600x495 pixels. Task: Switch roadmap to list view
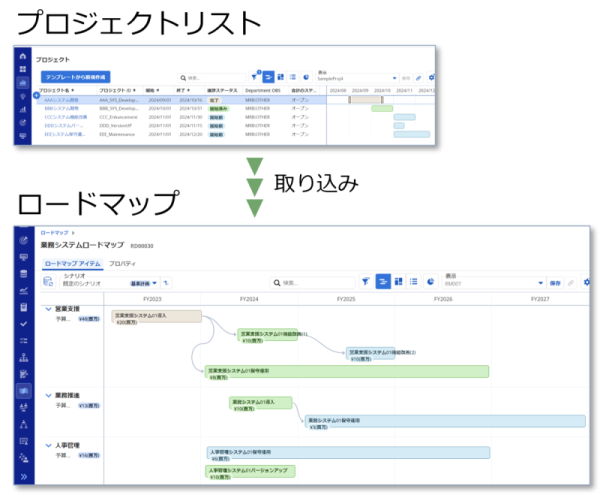pos(414,282)
